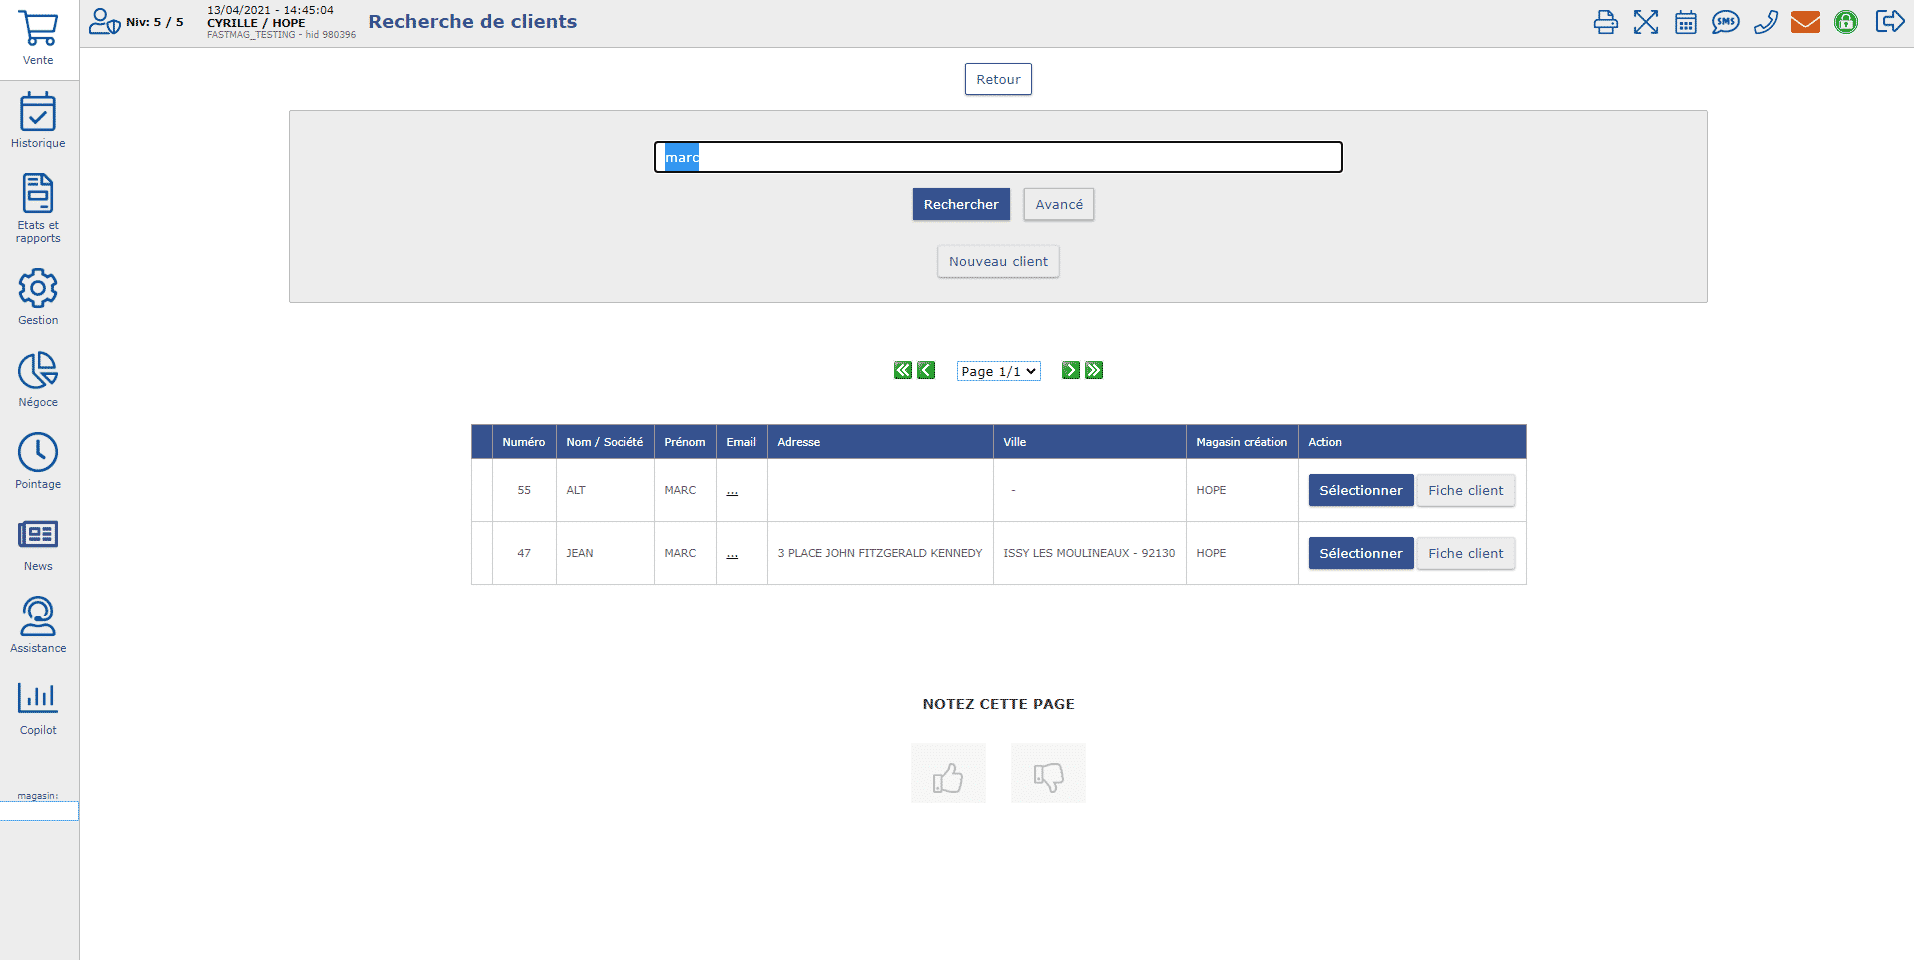This screenshot has height=960, width=1914.
Task: Open the Historique calendar icon
Action: 38,112
